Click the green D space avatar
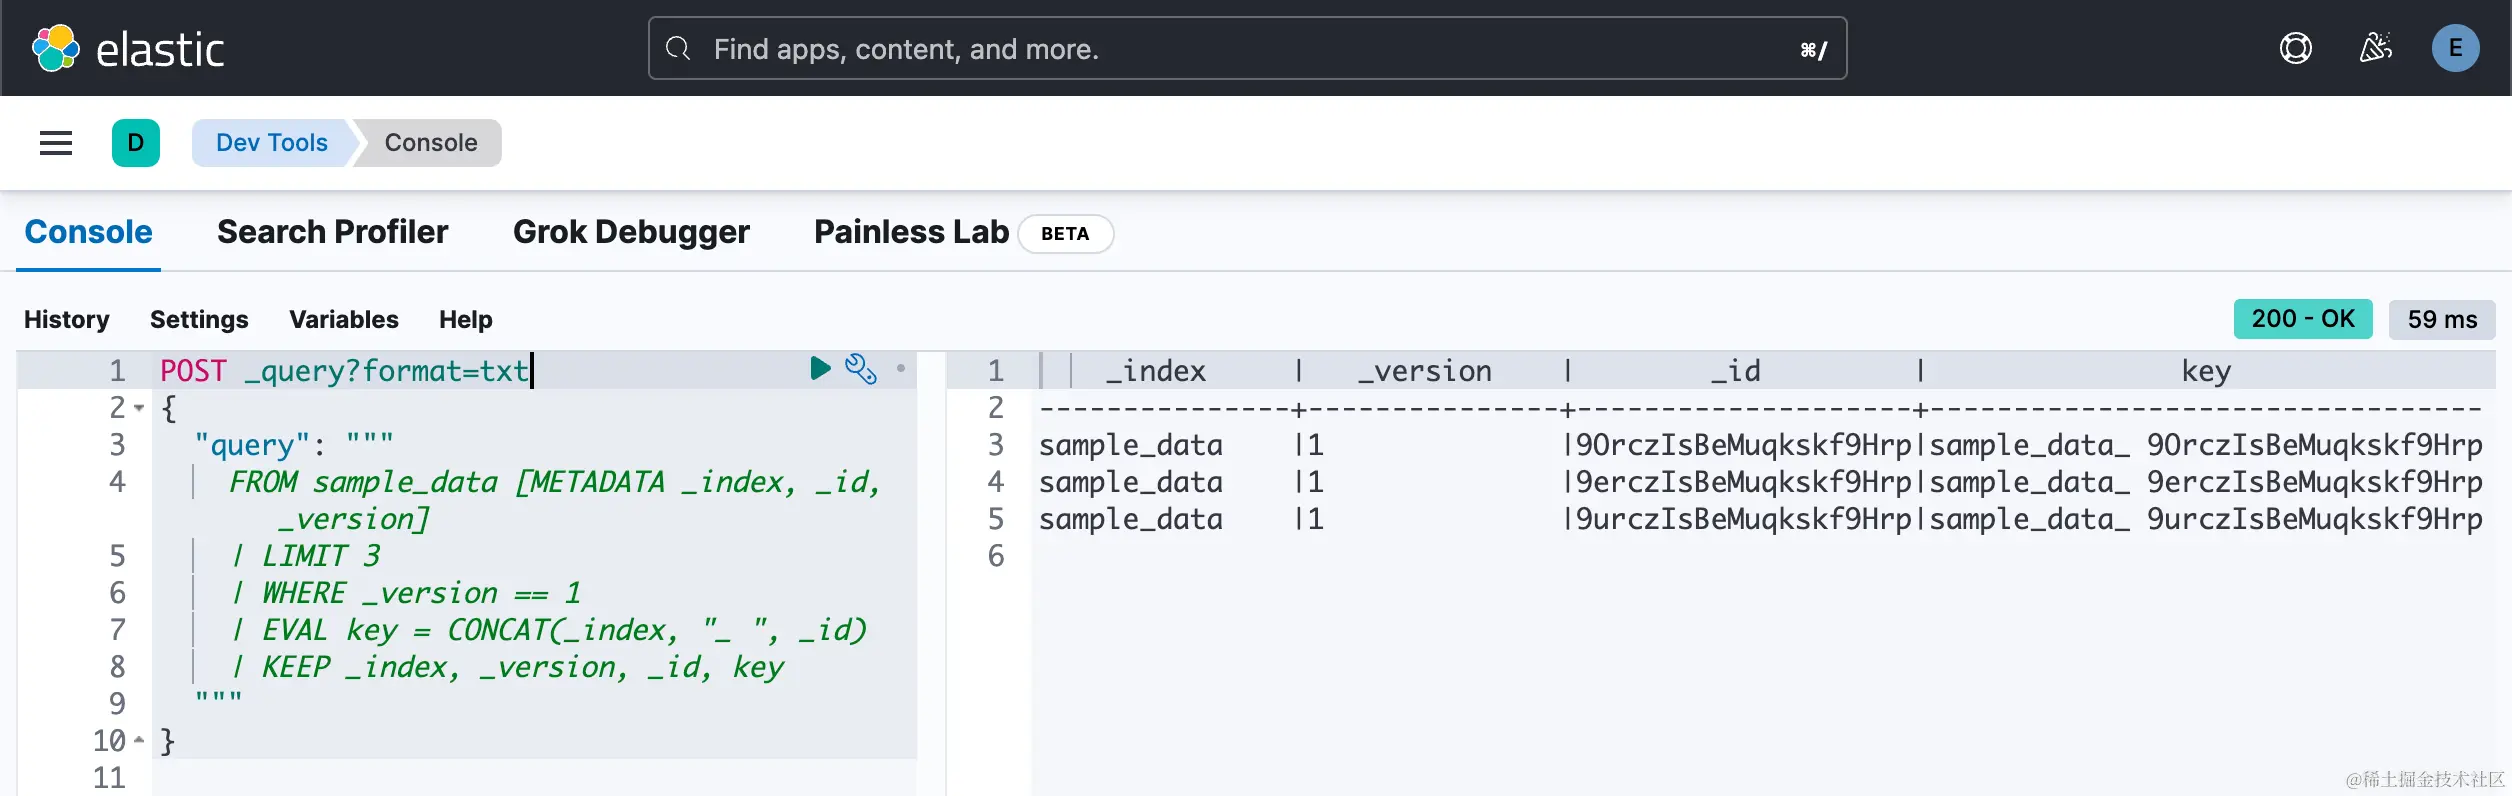2512x796 pixels. 136,143
